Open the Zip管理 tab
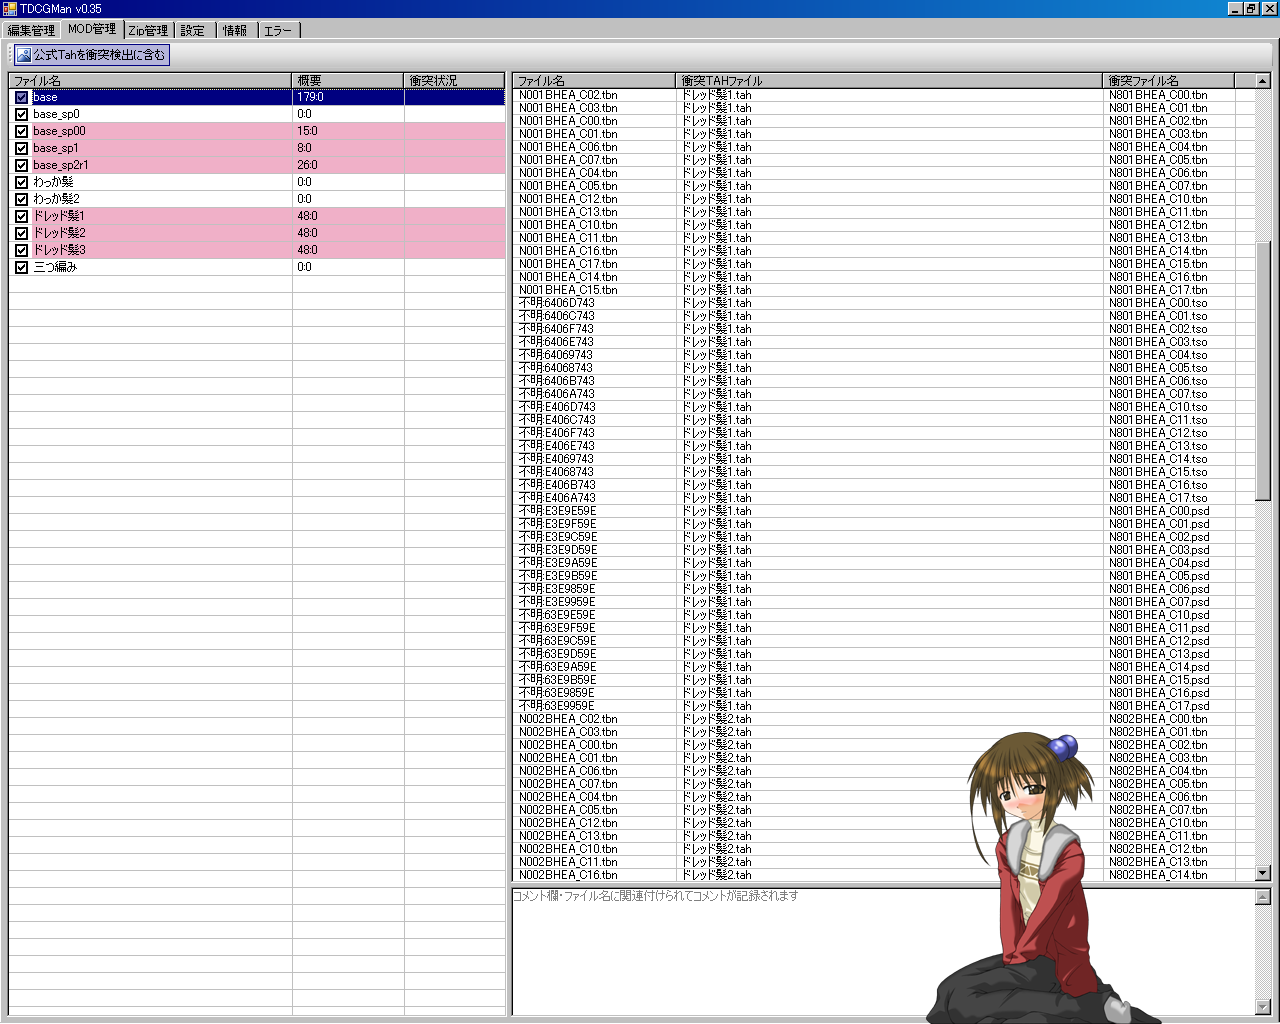1280x1024 pixels. [148, 30]
